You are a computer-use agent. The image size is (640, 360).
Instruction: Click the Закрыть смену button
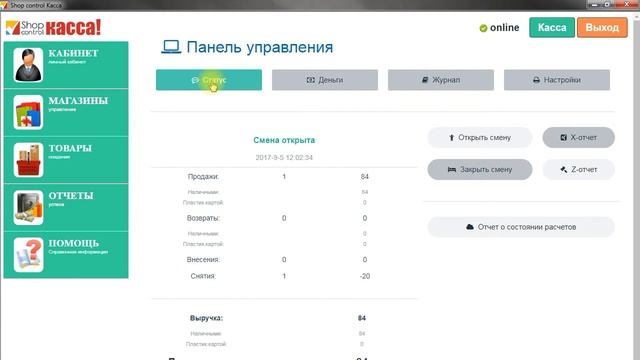point(480,169)
